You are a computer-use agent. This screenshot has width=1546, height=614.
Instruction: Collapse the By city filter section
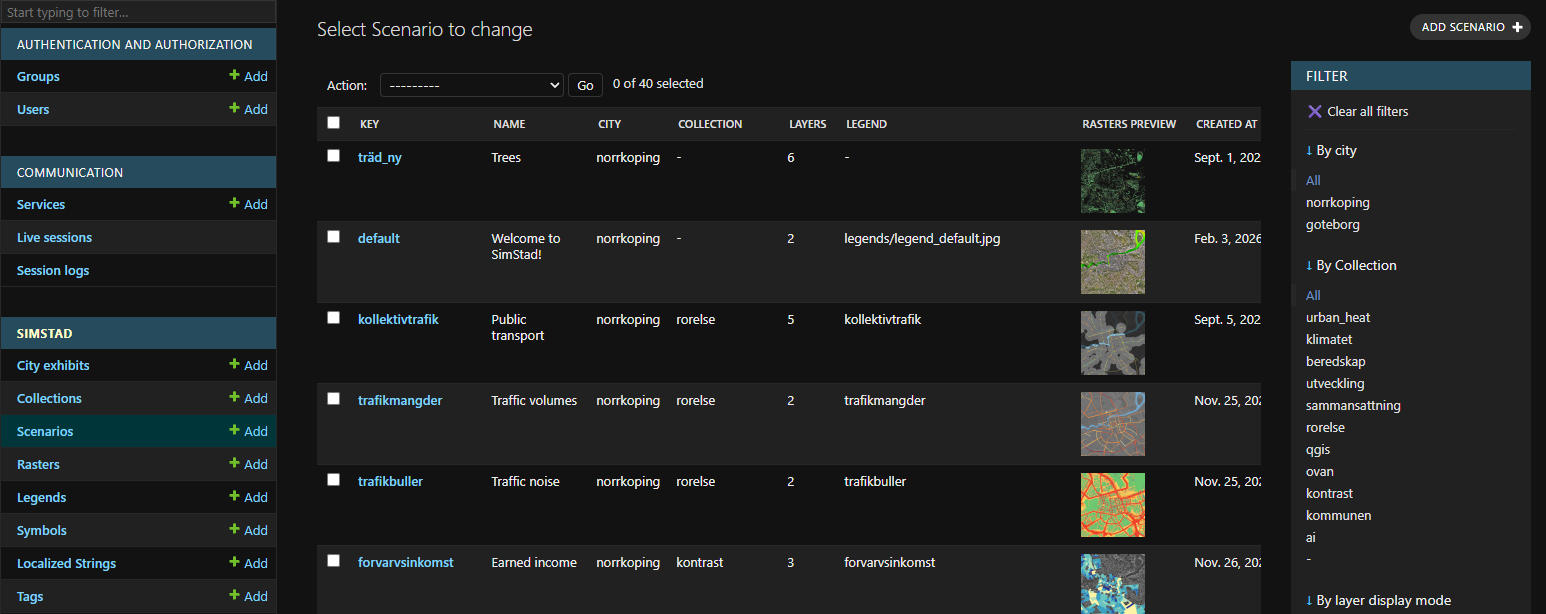(x=1331, y=150)
